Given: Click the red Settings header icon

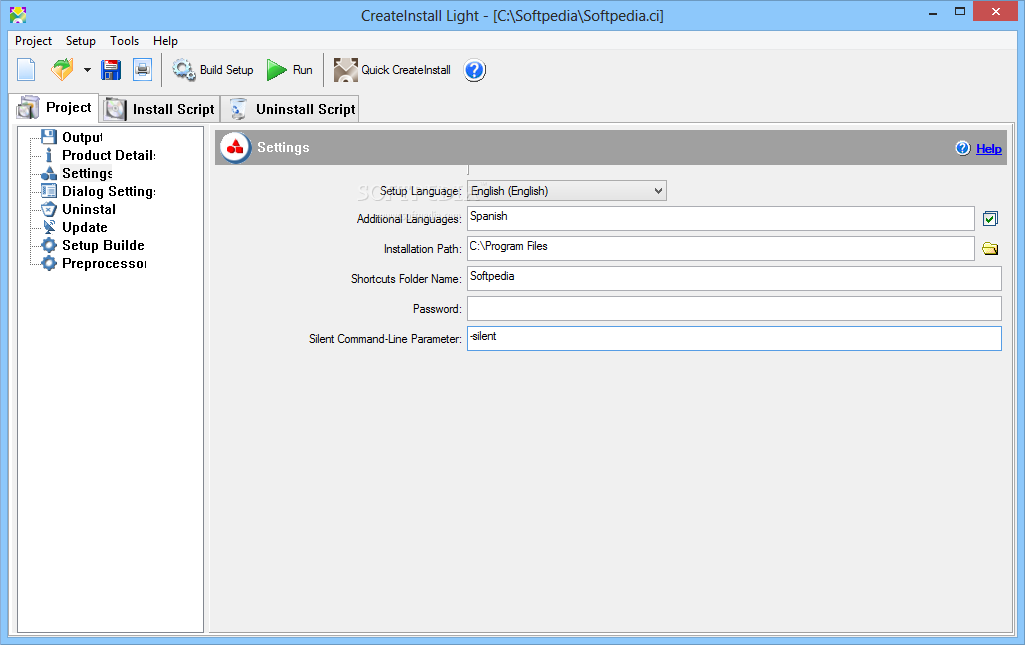Looking at the screenshot, I should click(x=235, y=148).
